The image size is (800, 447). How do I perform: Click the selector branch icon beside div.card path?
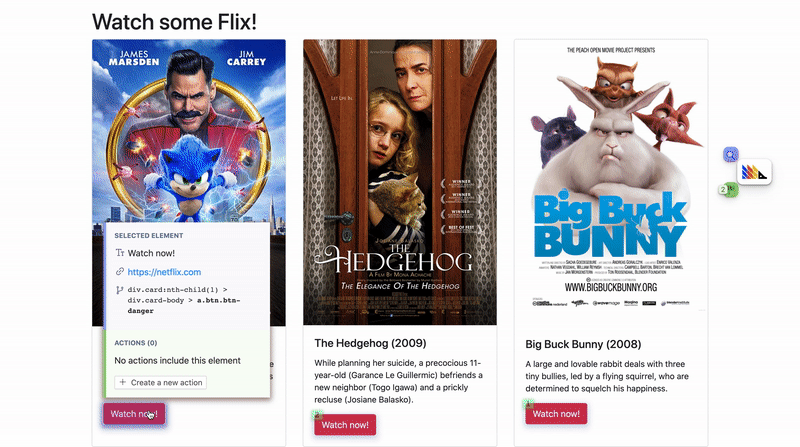coord(120,290)
